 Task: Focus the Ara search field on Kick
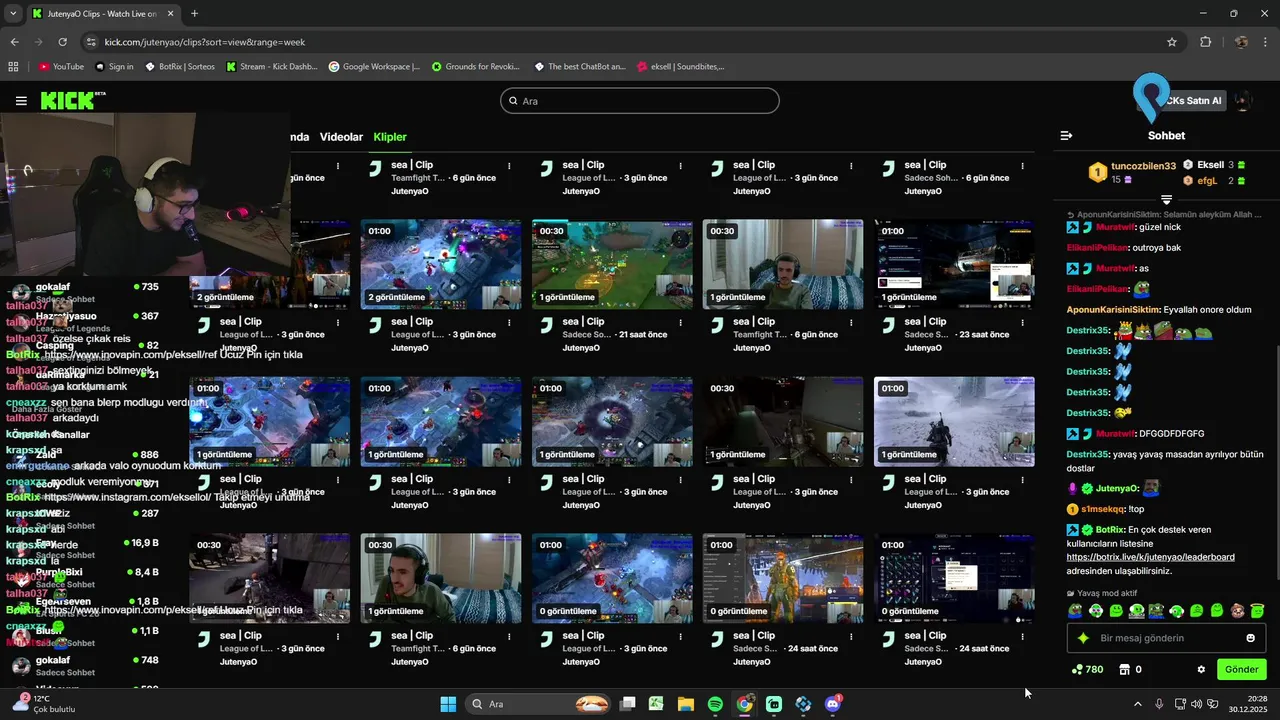click(x=640, y=101)
